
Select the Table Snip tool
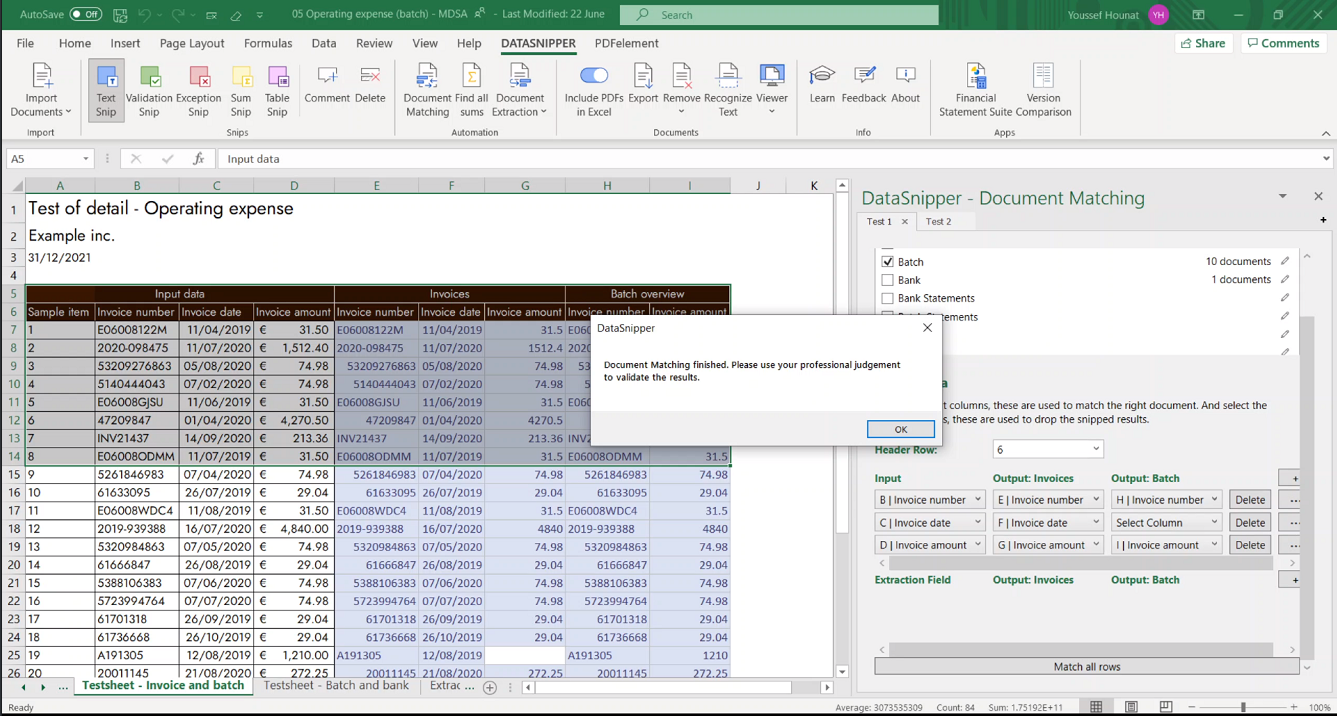click(277, 89)
